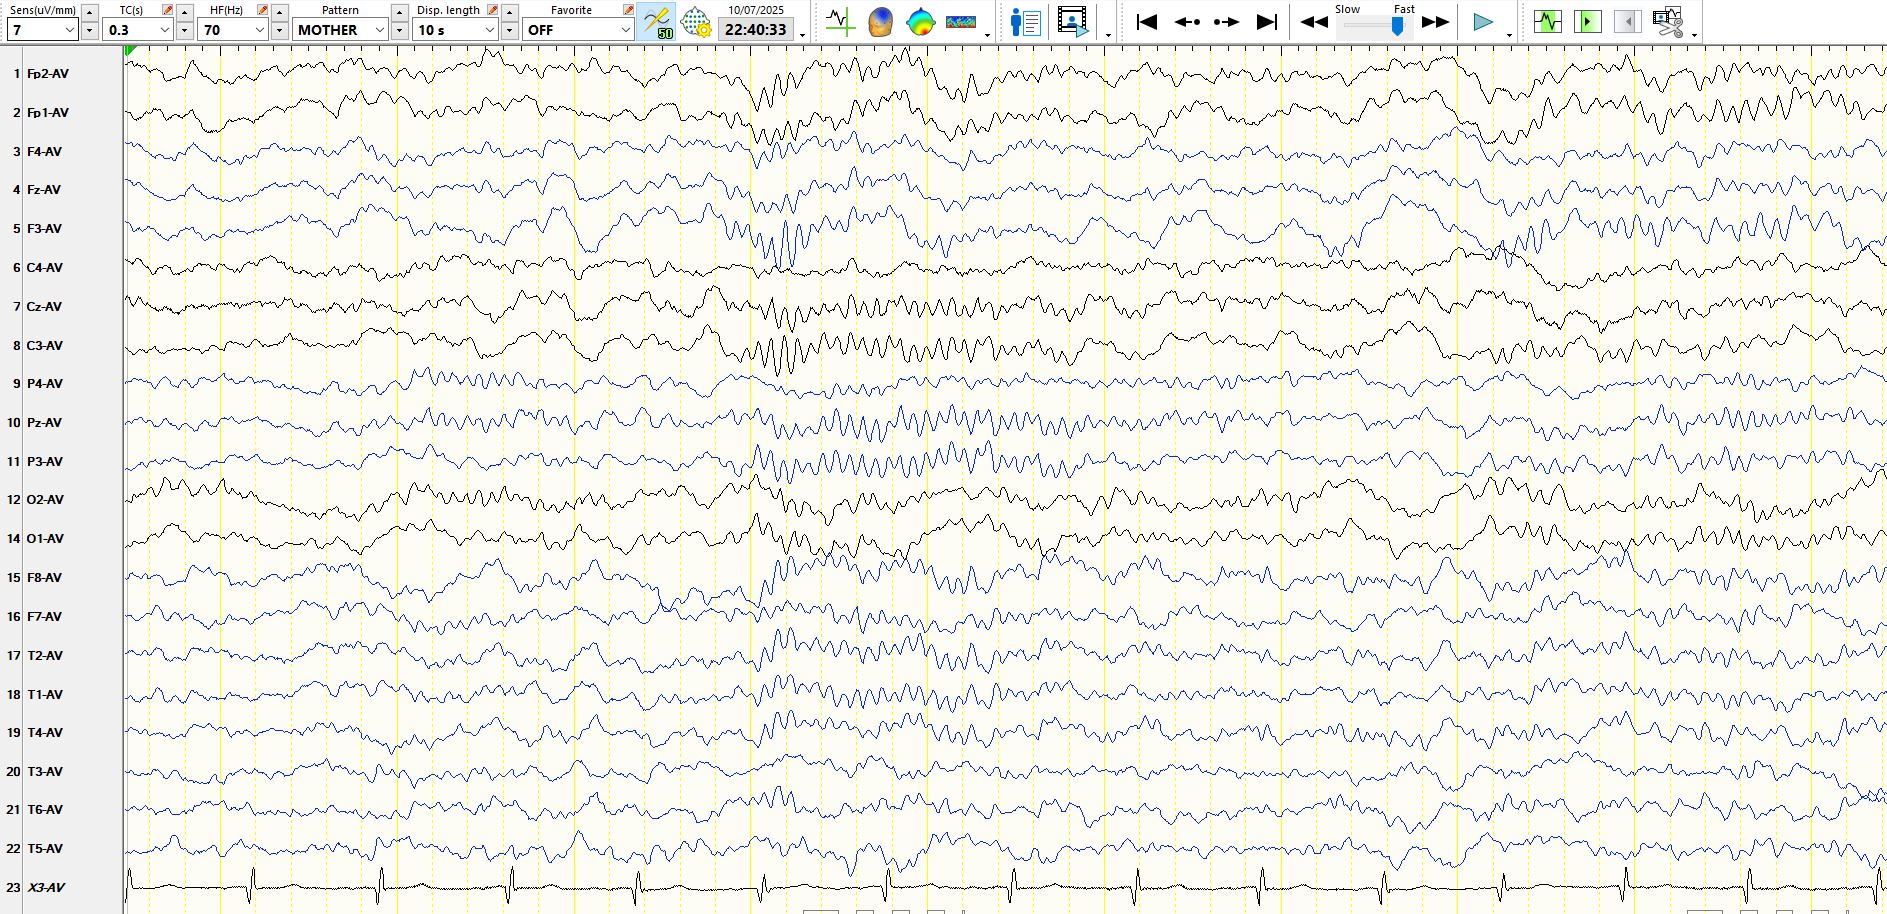Toggle the green forward page mode button
This screenshot has height=914, width=1887.
coord(1587,22)
